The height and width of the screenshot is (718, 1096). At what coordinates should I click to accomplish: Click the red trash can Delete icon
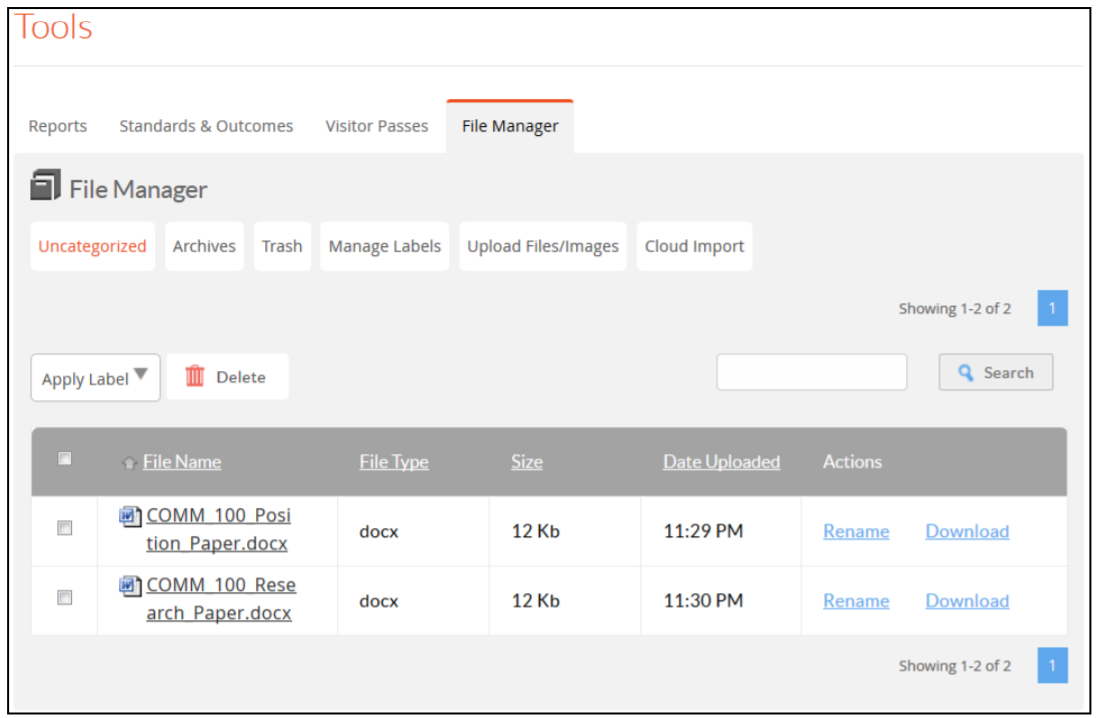point(195,376)
